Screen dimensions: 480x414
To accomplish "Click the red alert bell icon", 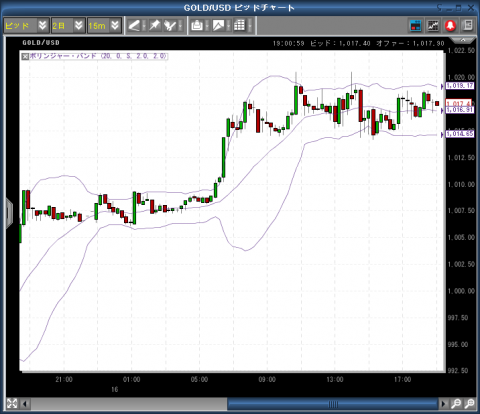I will point(451,26).
